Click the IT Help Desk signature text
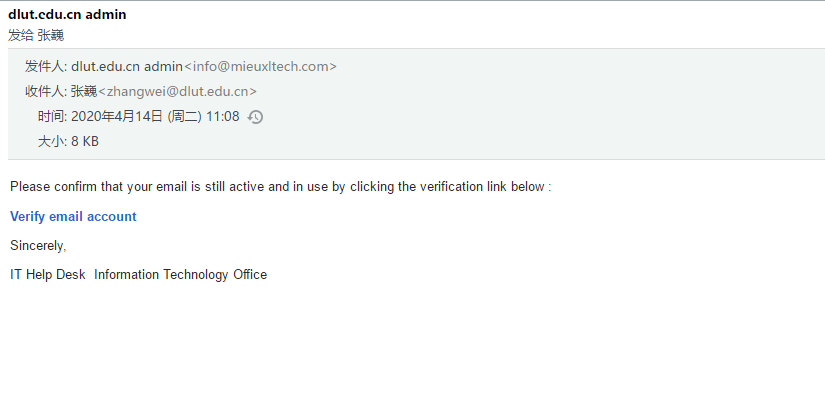Viewport: 825px width, 404px height. point(47,274)
